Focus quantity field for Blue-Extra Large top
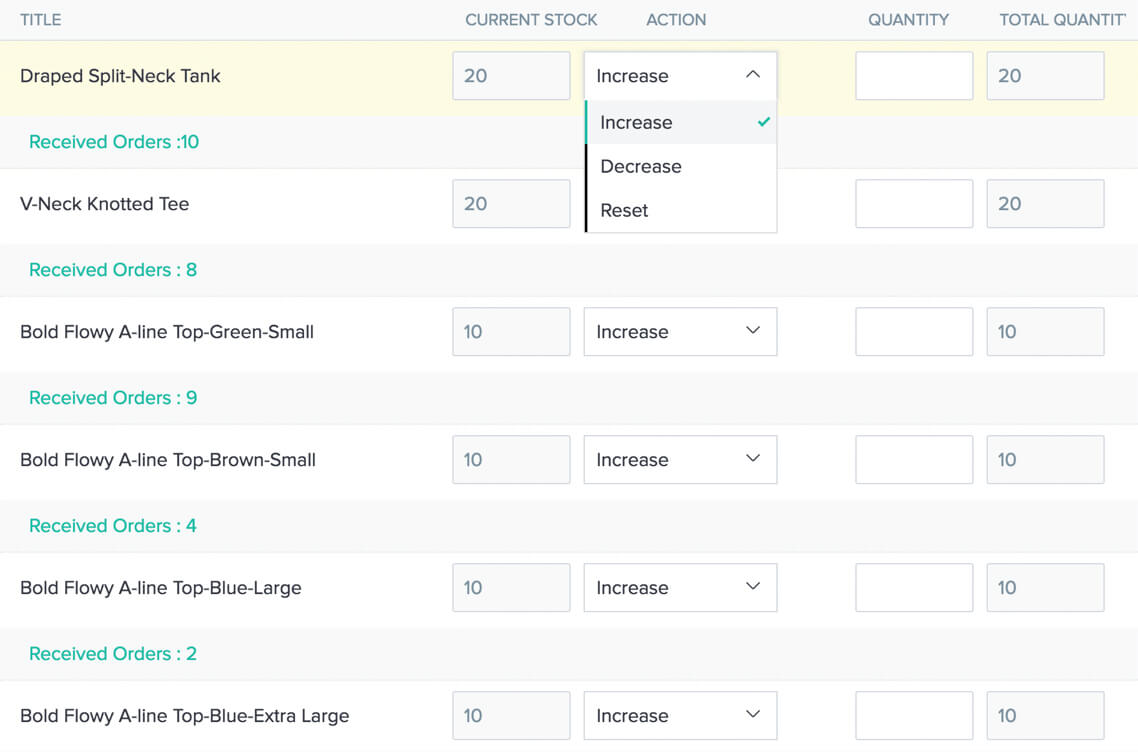The height and width of the screenshot is (752, 1138). point(914,716)
